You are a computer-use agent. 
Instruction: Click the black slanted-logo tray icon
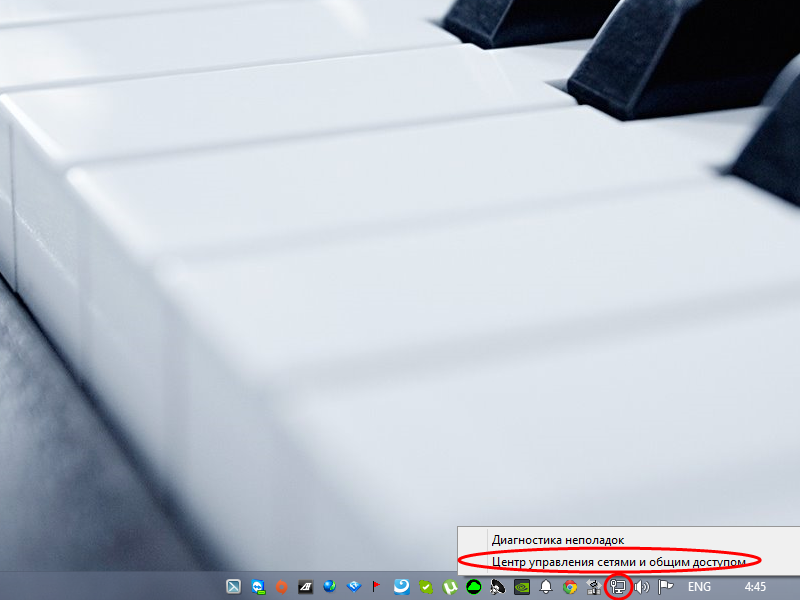coord(306,587)
